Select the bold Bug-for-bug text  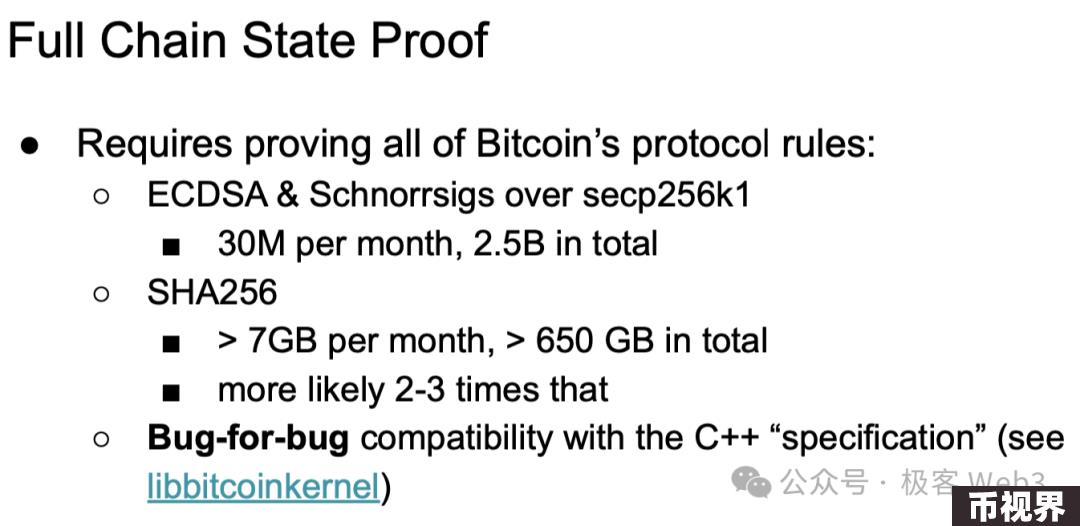tap(248, 439)
